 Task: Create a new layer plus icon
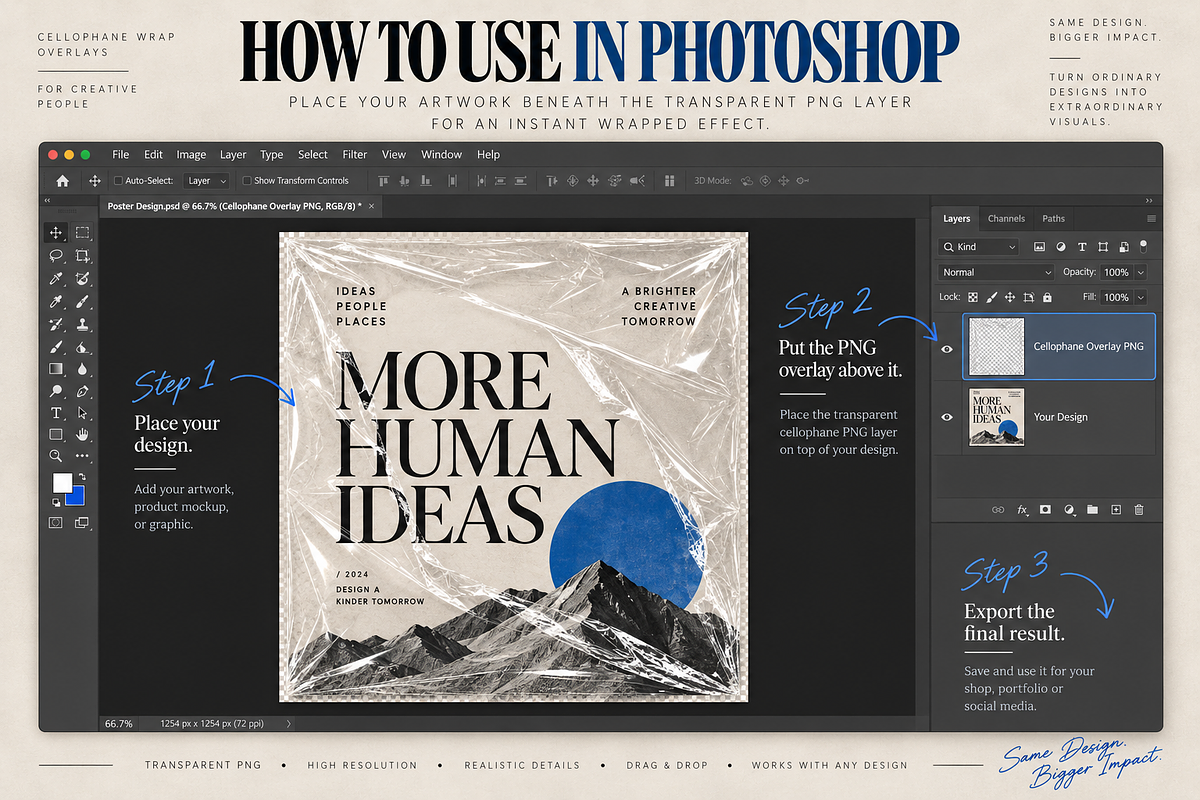[x=1116, y=510]
